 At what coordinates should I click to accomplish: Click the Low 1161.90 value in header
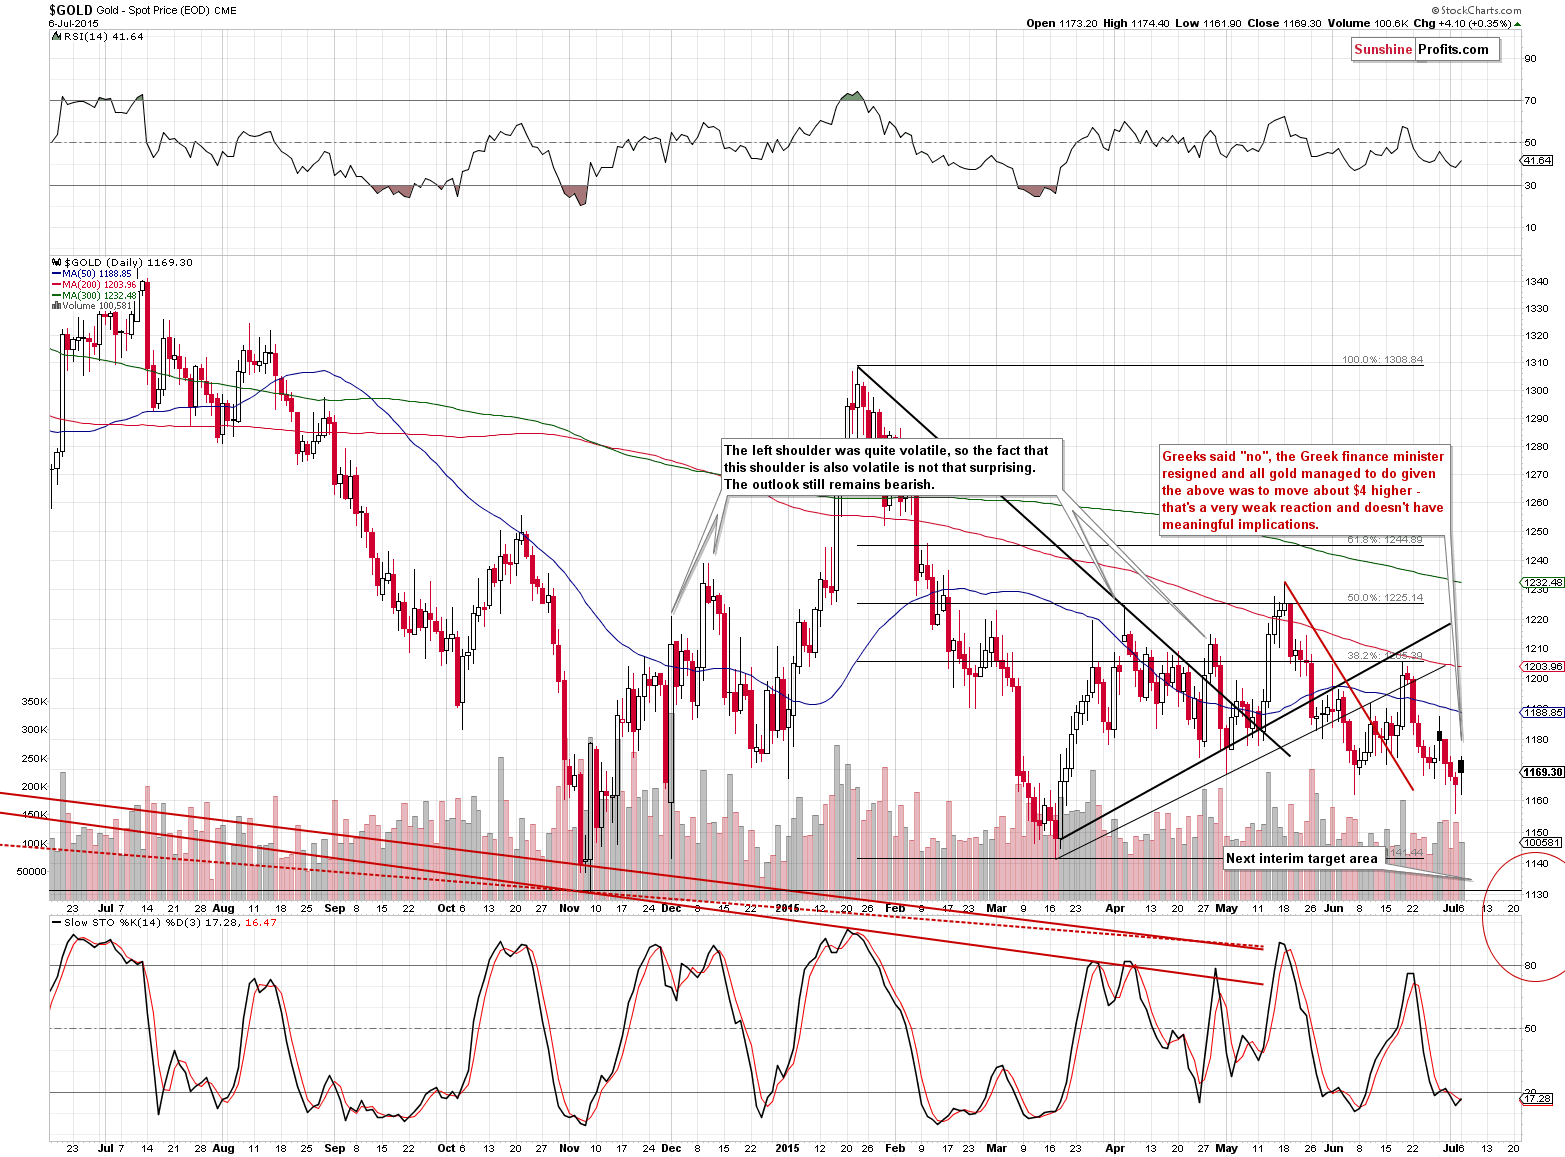1208,23
